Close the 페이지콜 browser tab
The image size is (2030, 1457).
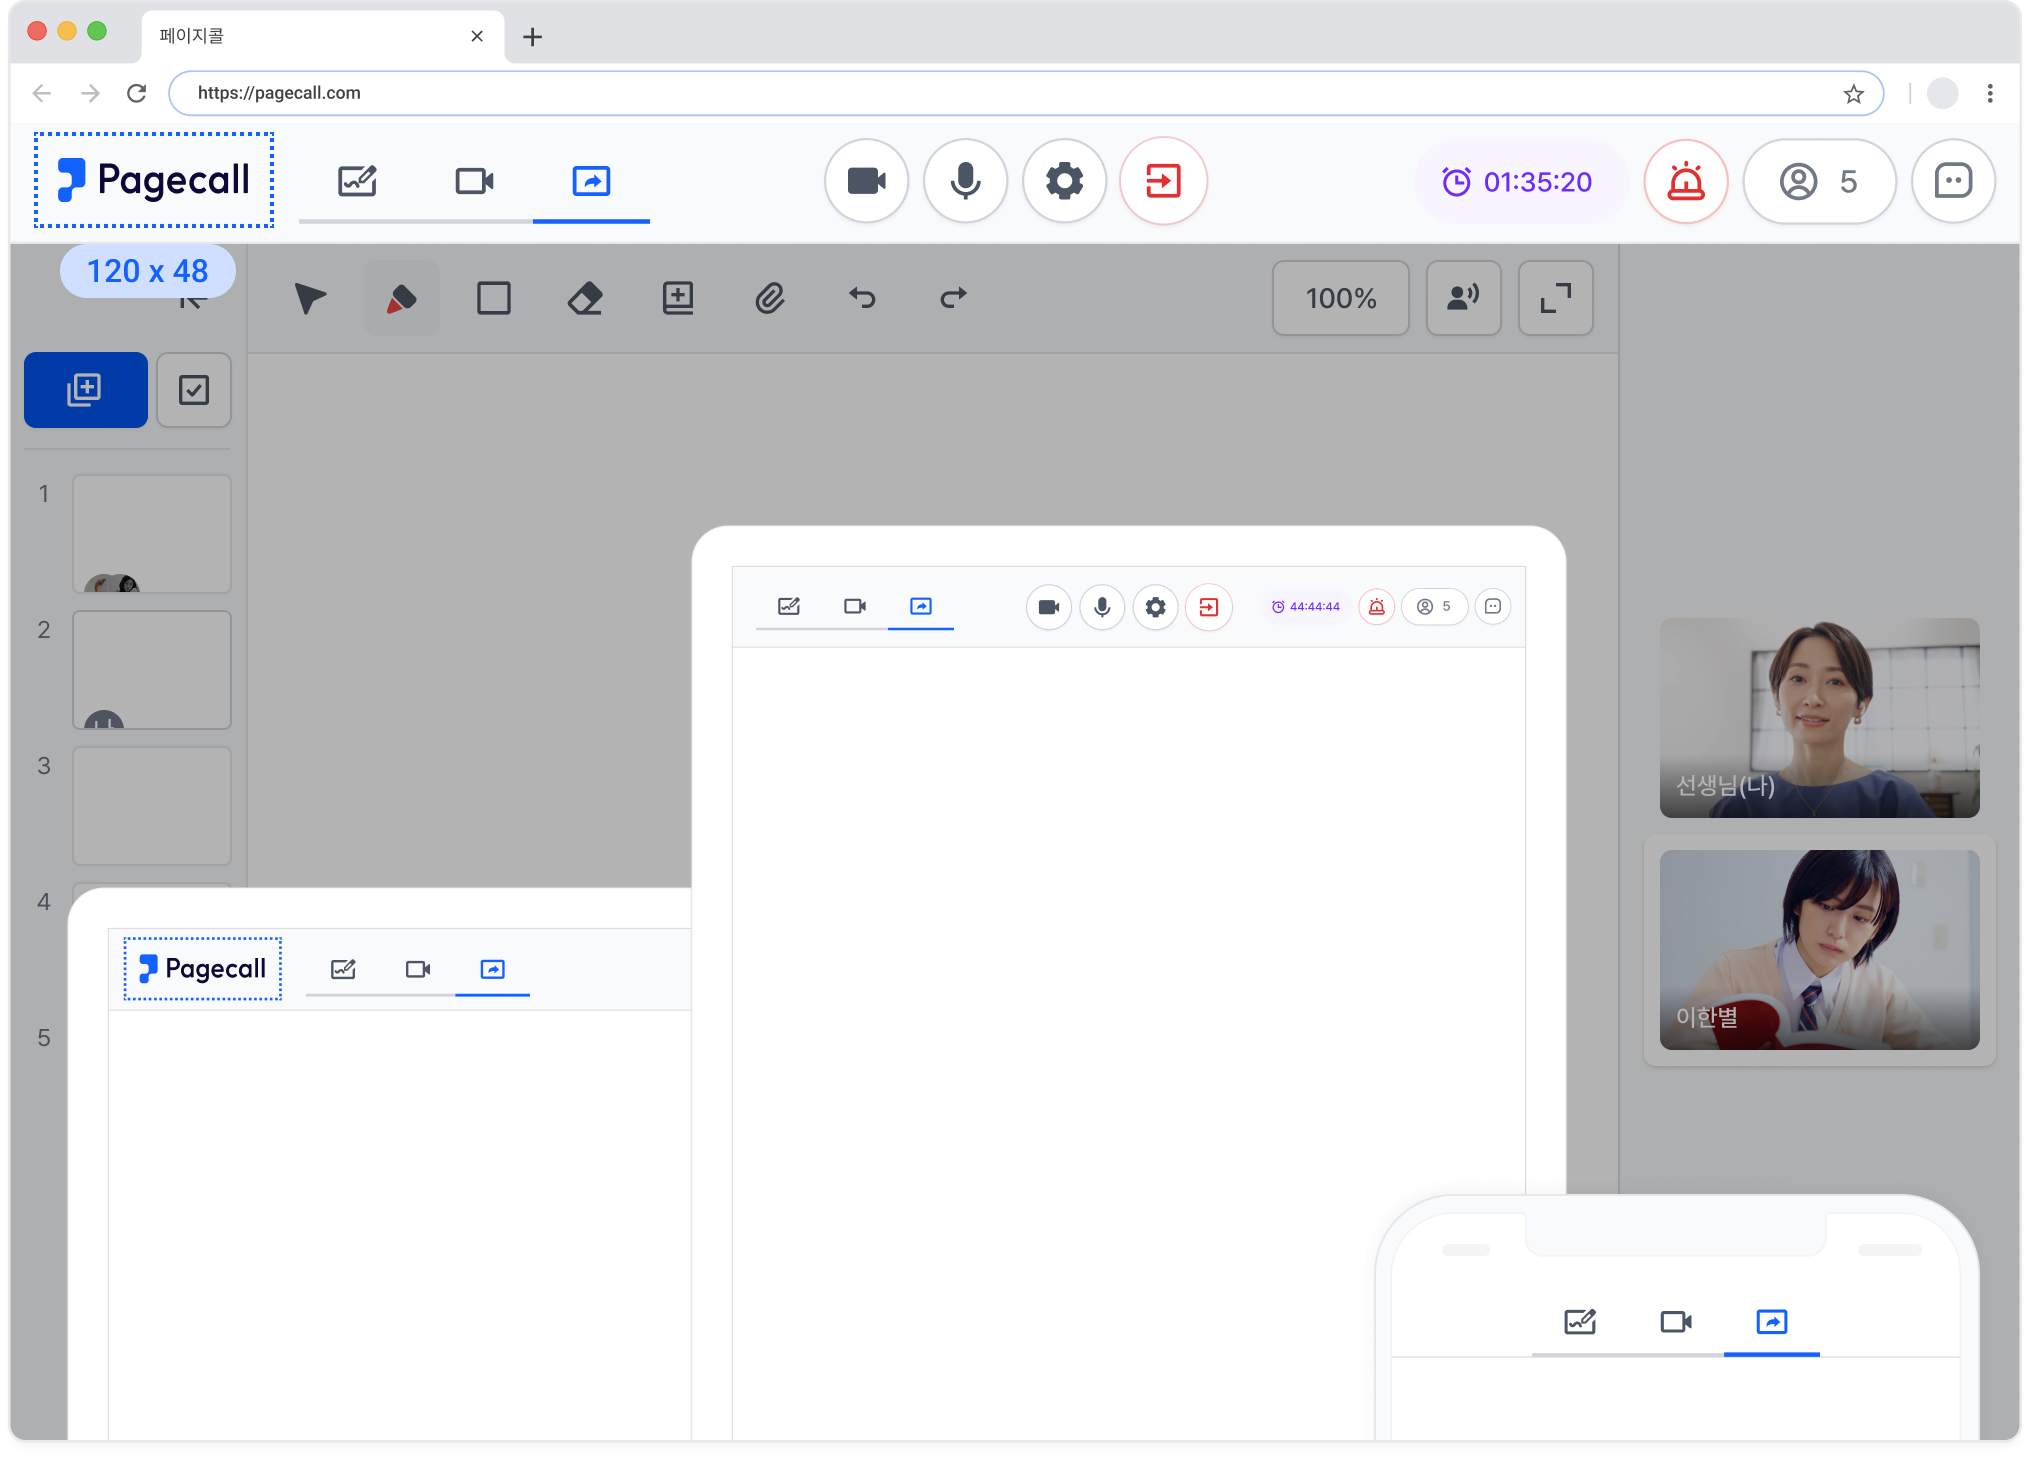point(477,36)
